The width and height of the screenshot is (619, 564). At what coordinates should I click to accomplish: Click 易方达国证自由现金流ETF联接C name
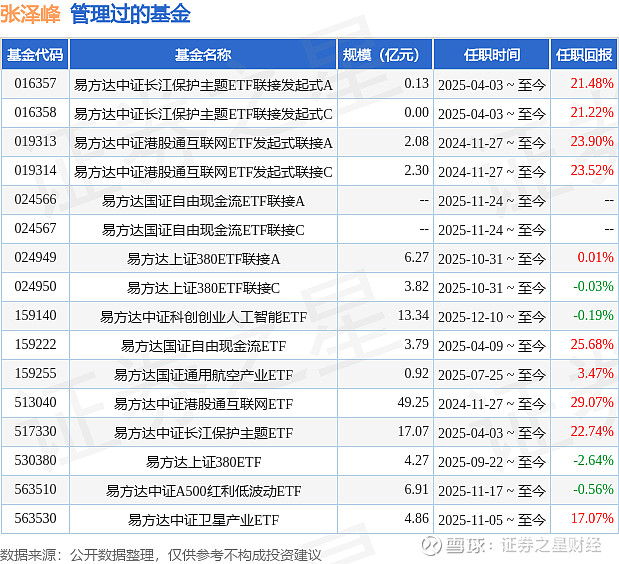tap(203, 230)
